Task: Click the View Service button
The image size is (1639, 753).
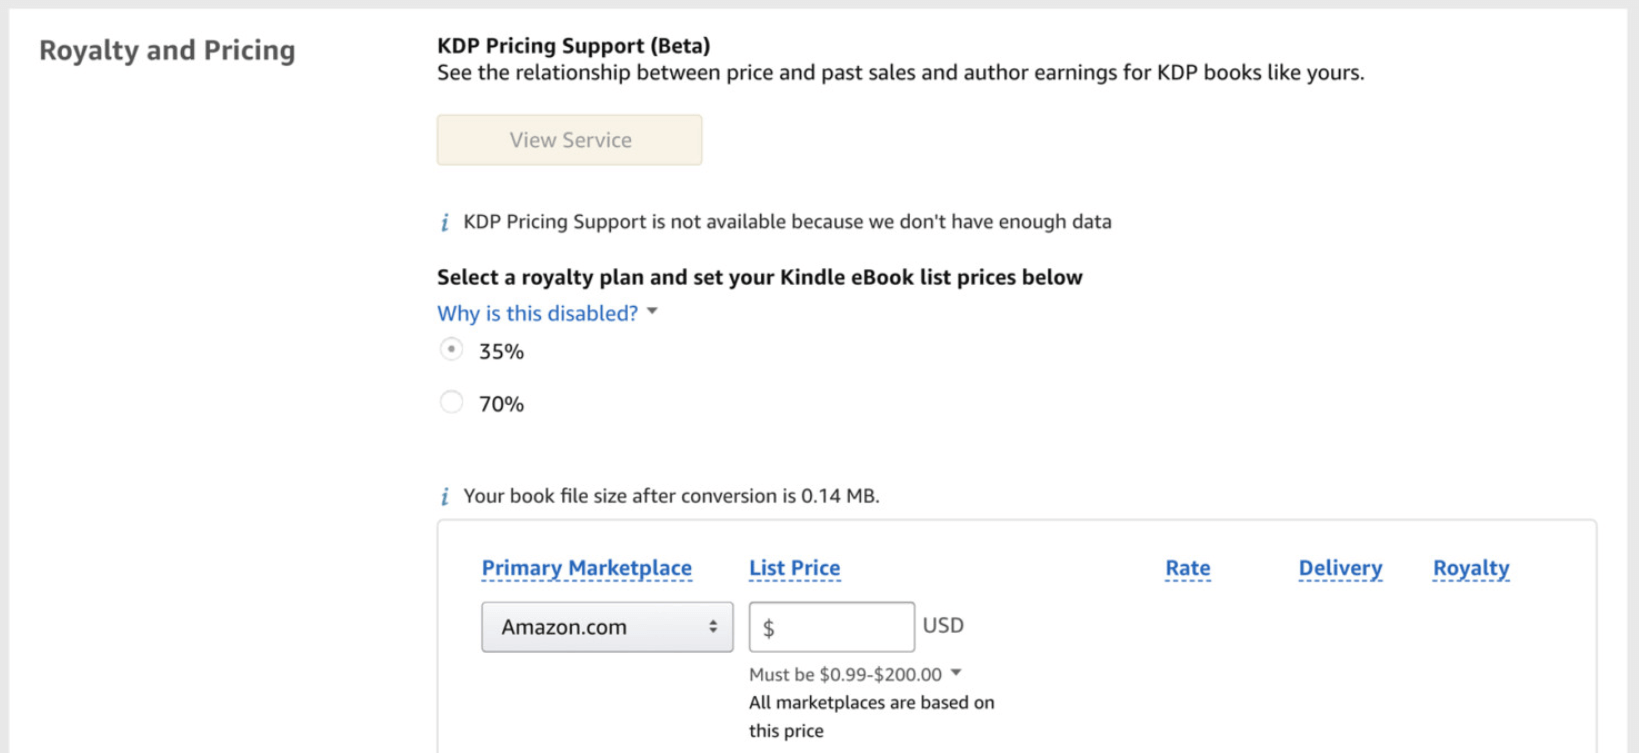Action: tap(568, 140)
